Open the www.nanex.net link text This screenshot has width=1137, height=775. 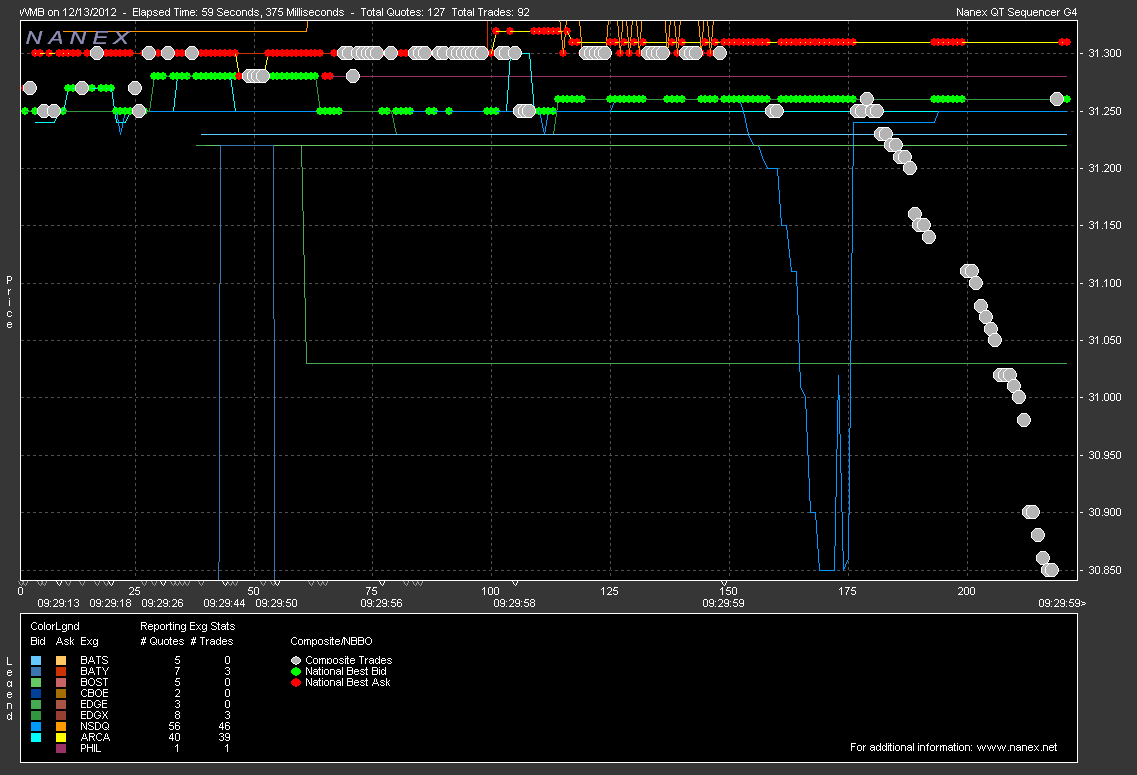click(x=1017, y=747)
